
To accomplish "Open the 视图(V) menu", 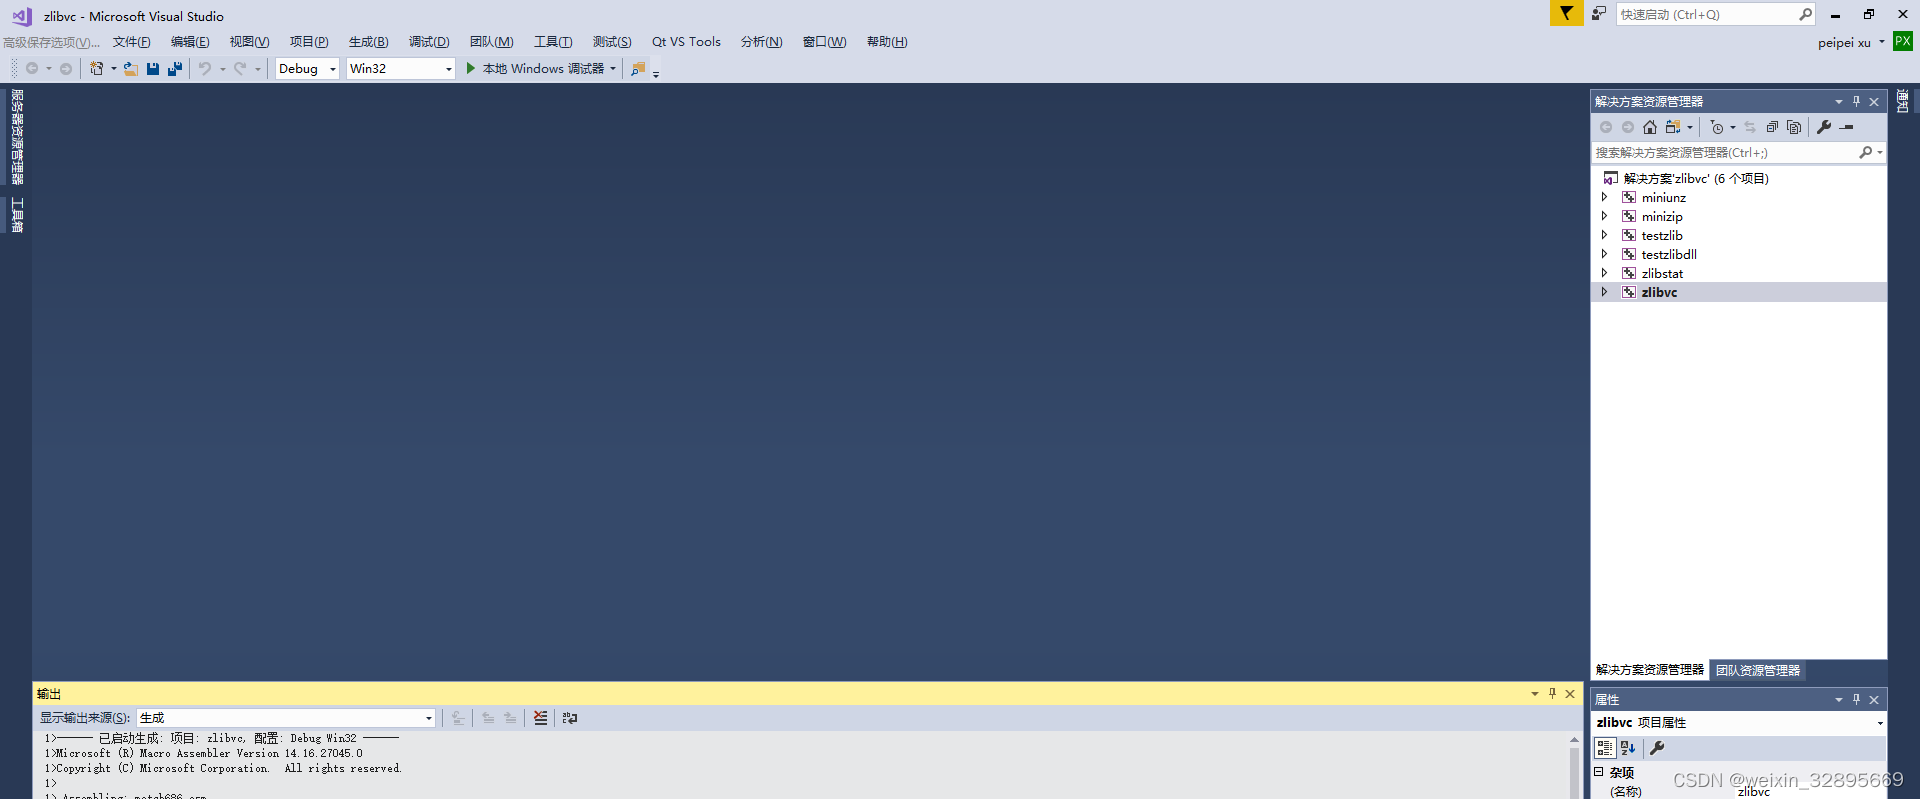I will point(249,42).
